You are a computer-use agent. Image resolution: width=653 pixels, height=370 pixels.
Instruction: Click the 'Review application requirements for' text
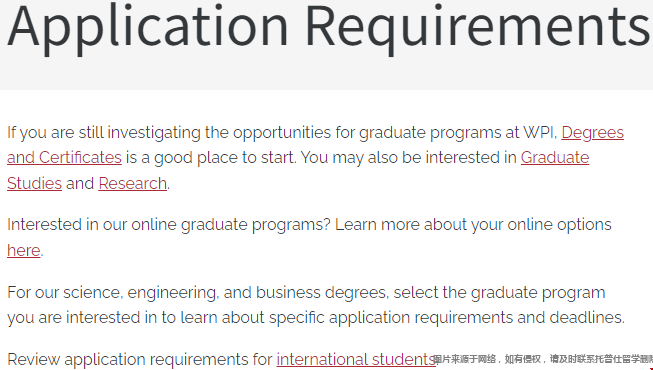click(140, 359)
